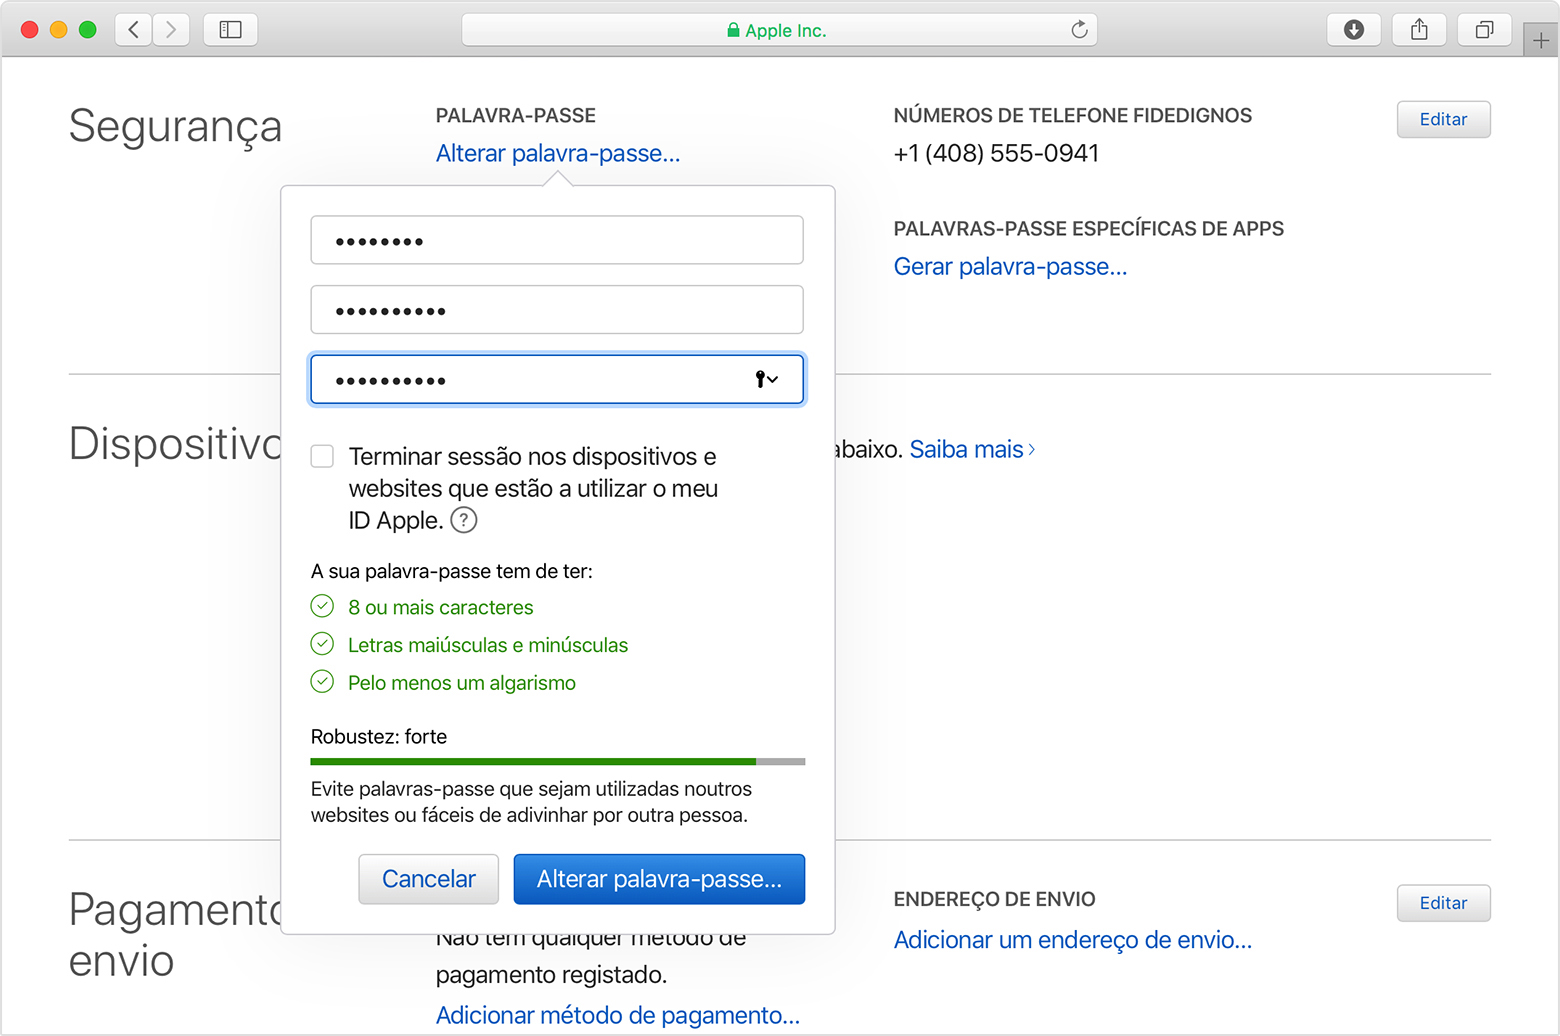Viewport: 1560px width, 1036px height.
Task: Click the current password field
Action: click(x=557, y=240)
